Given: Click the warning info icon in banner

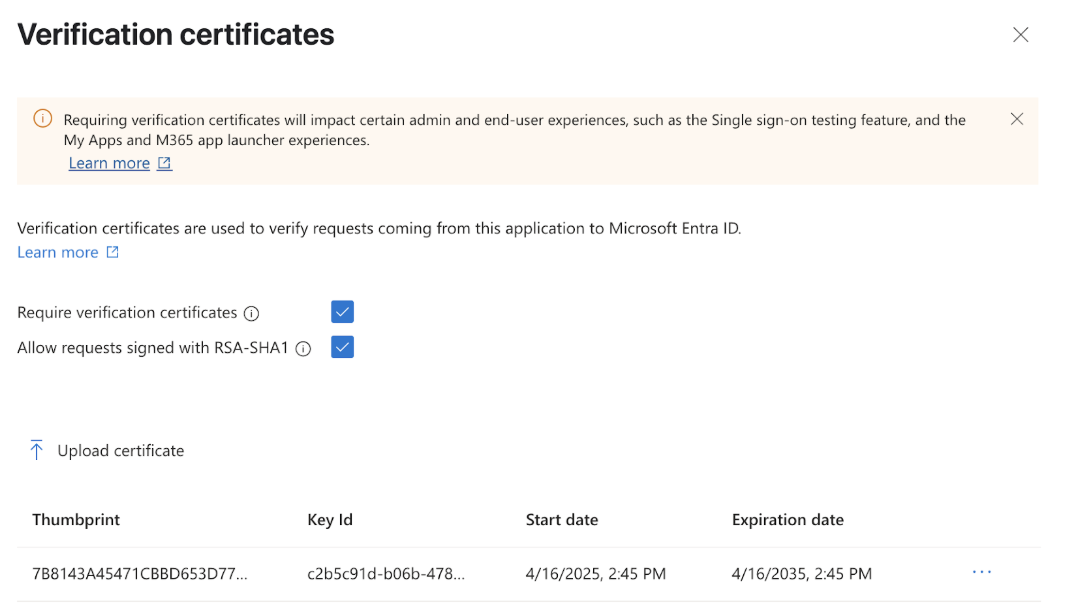Looking at the screenshot, I should pyautogui.click(x=43, y=119).
